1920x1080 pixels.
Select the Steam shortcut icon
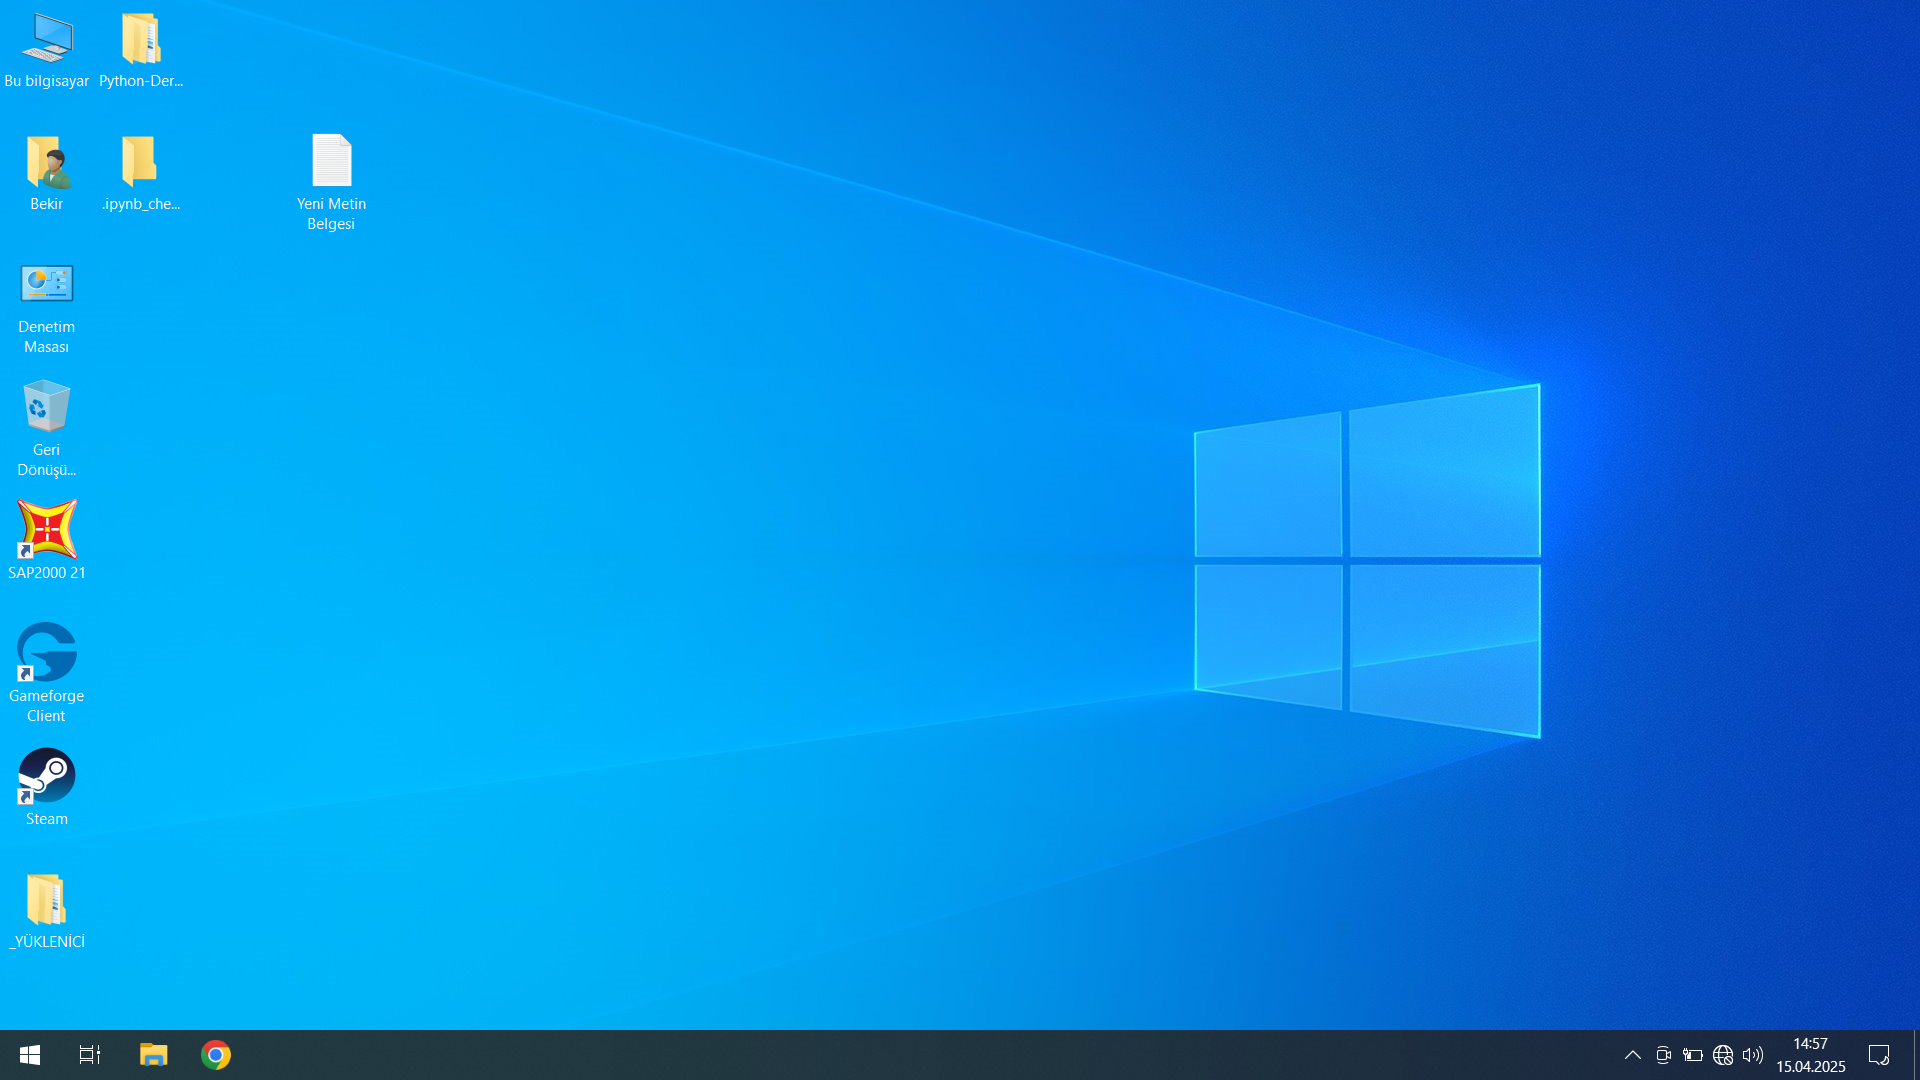[x=47, y=777]
